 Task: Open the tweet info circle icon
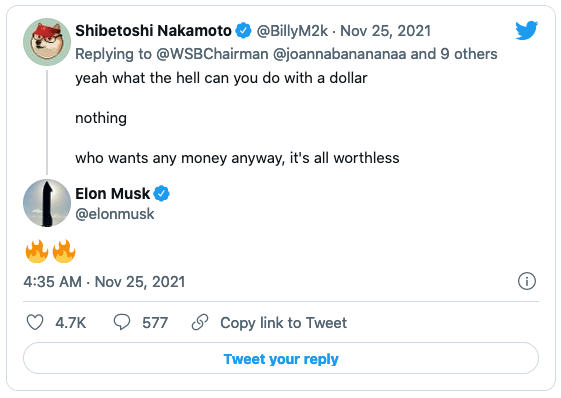point(527,281)
